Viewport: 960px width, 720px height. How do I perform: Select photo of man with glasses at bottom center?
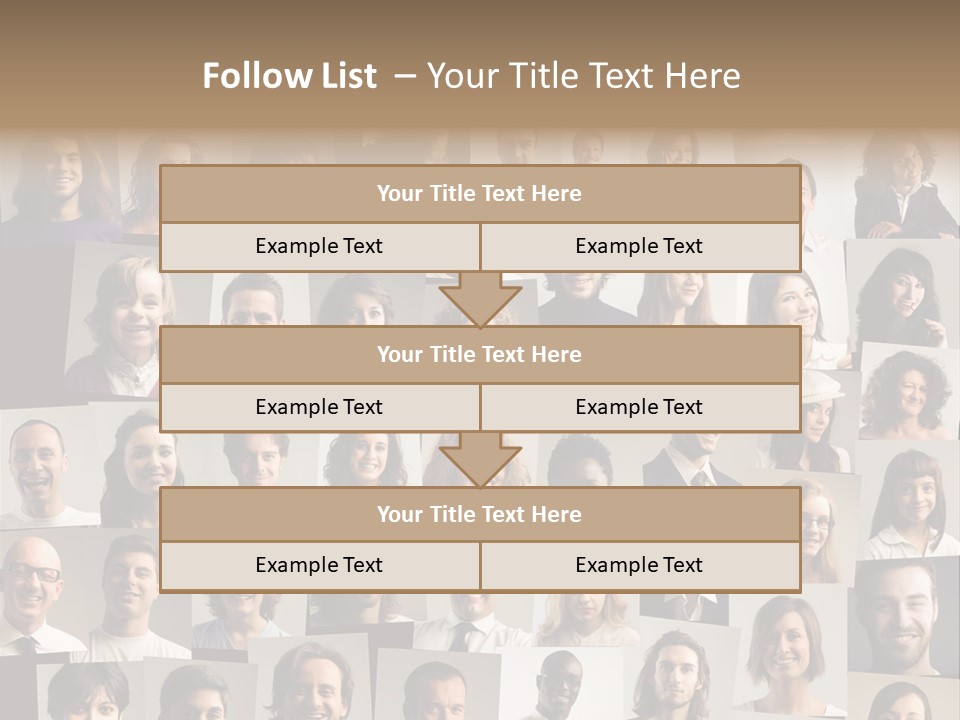pos(555,685)
